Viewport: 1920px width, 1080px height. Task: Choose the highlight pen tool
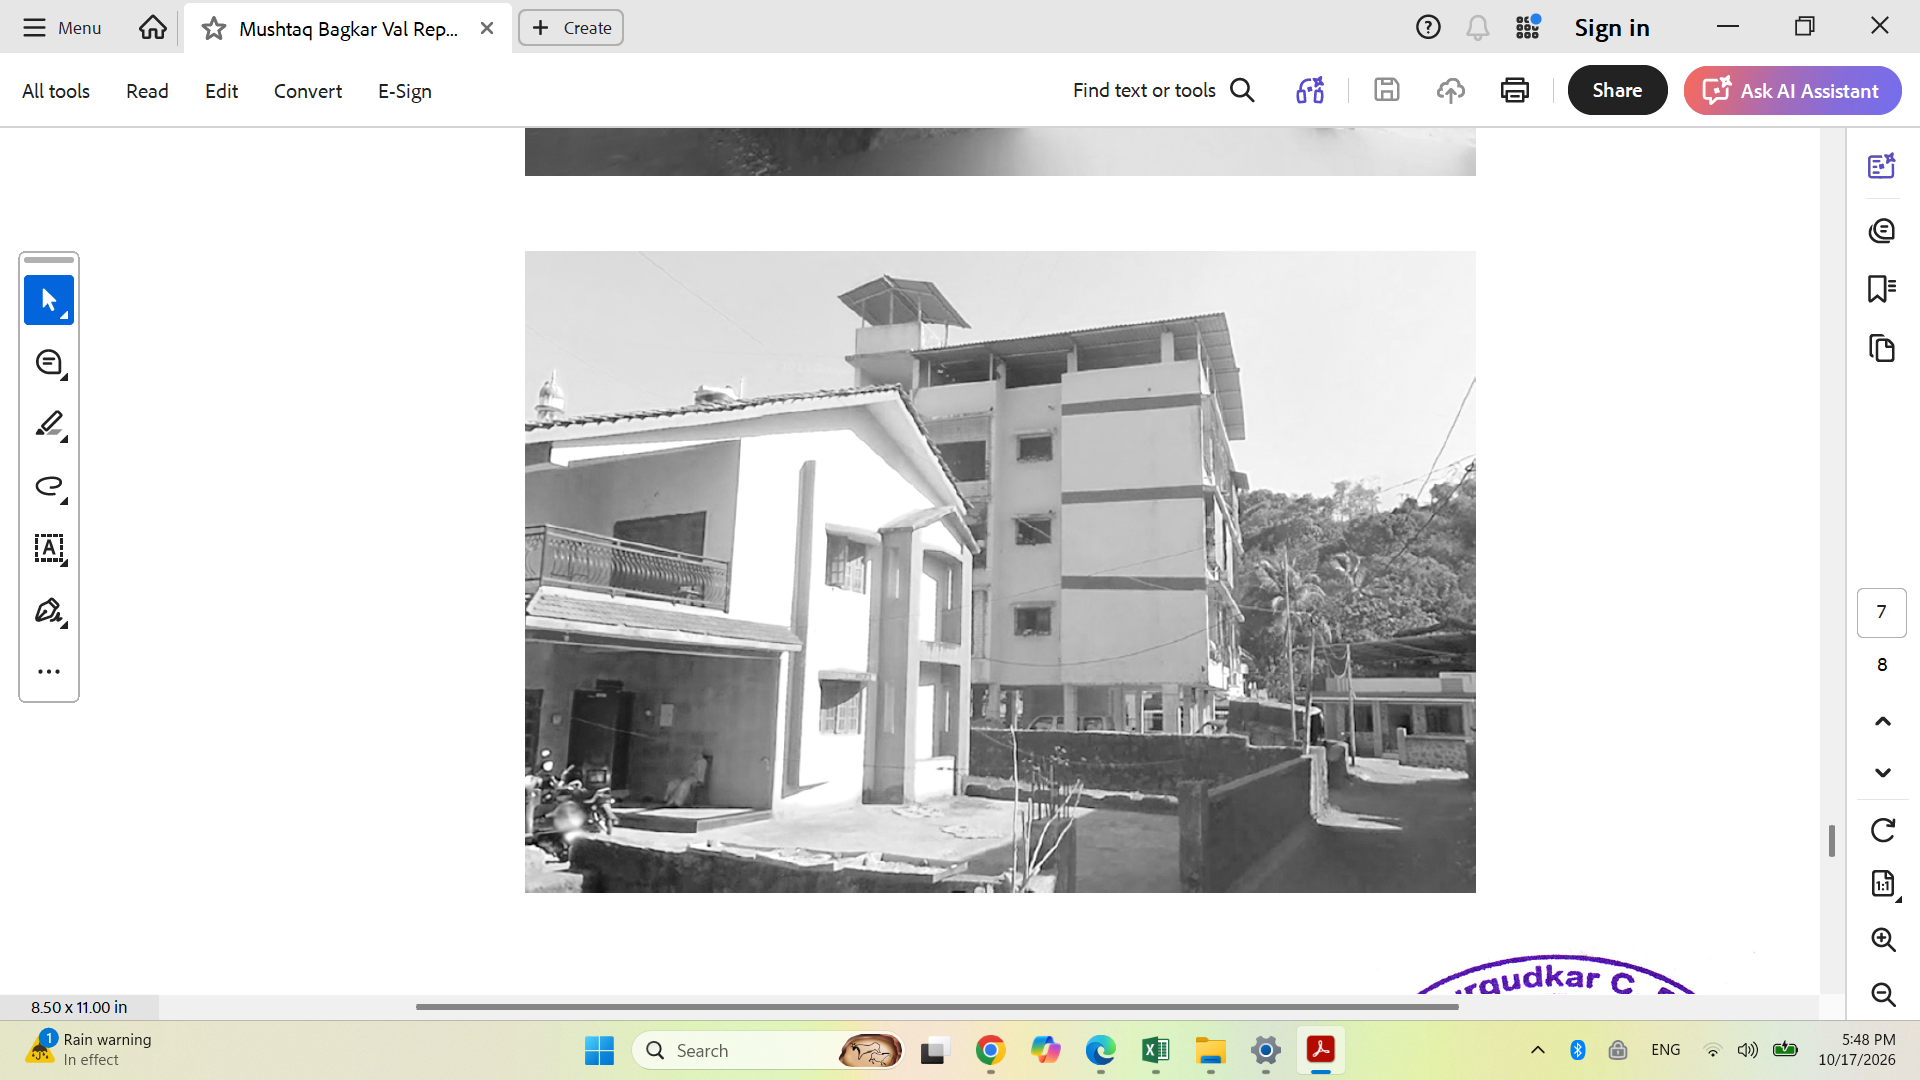point(49,424)
